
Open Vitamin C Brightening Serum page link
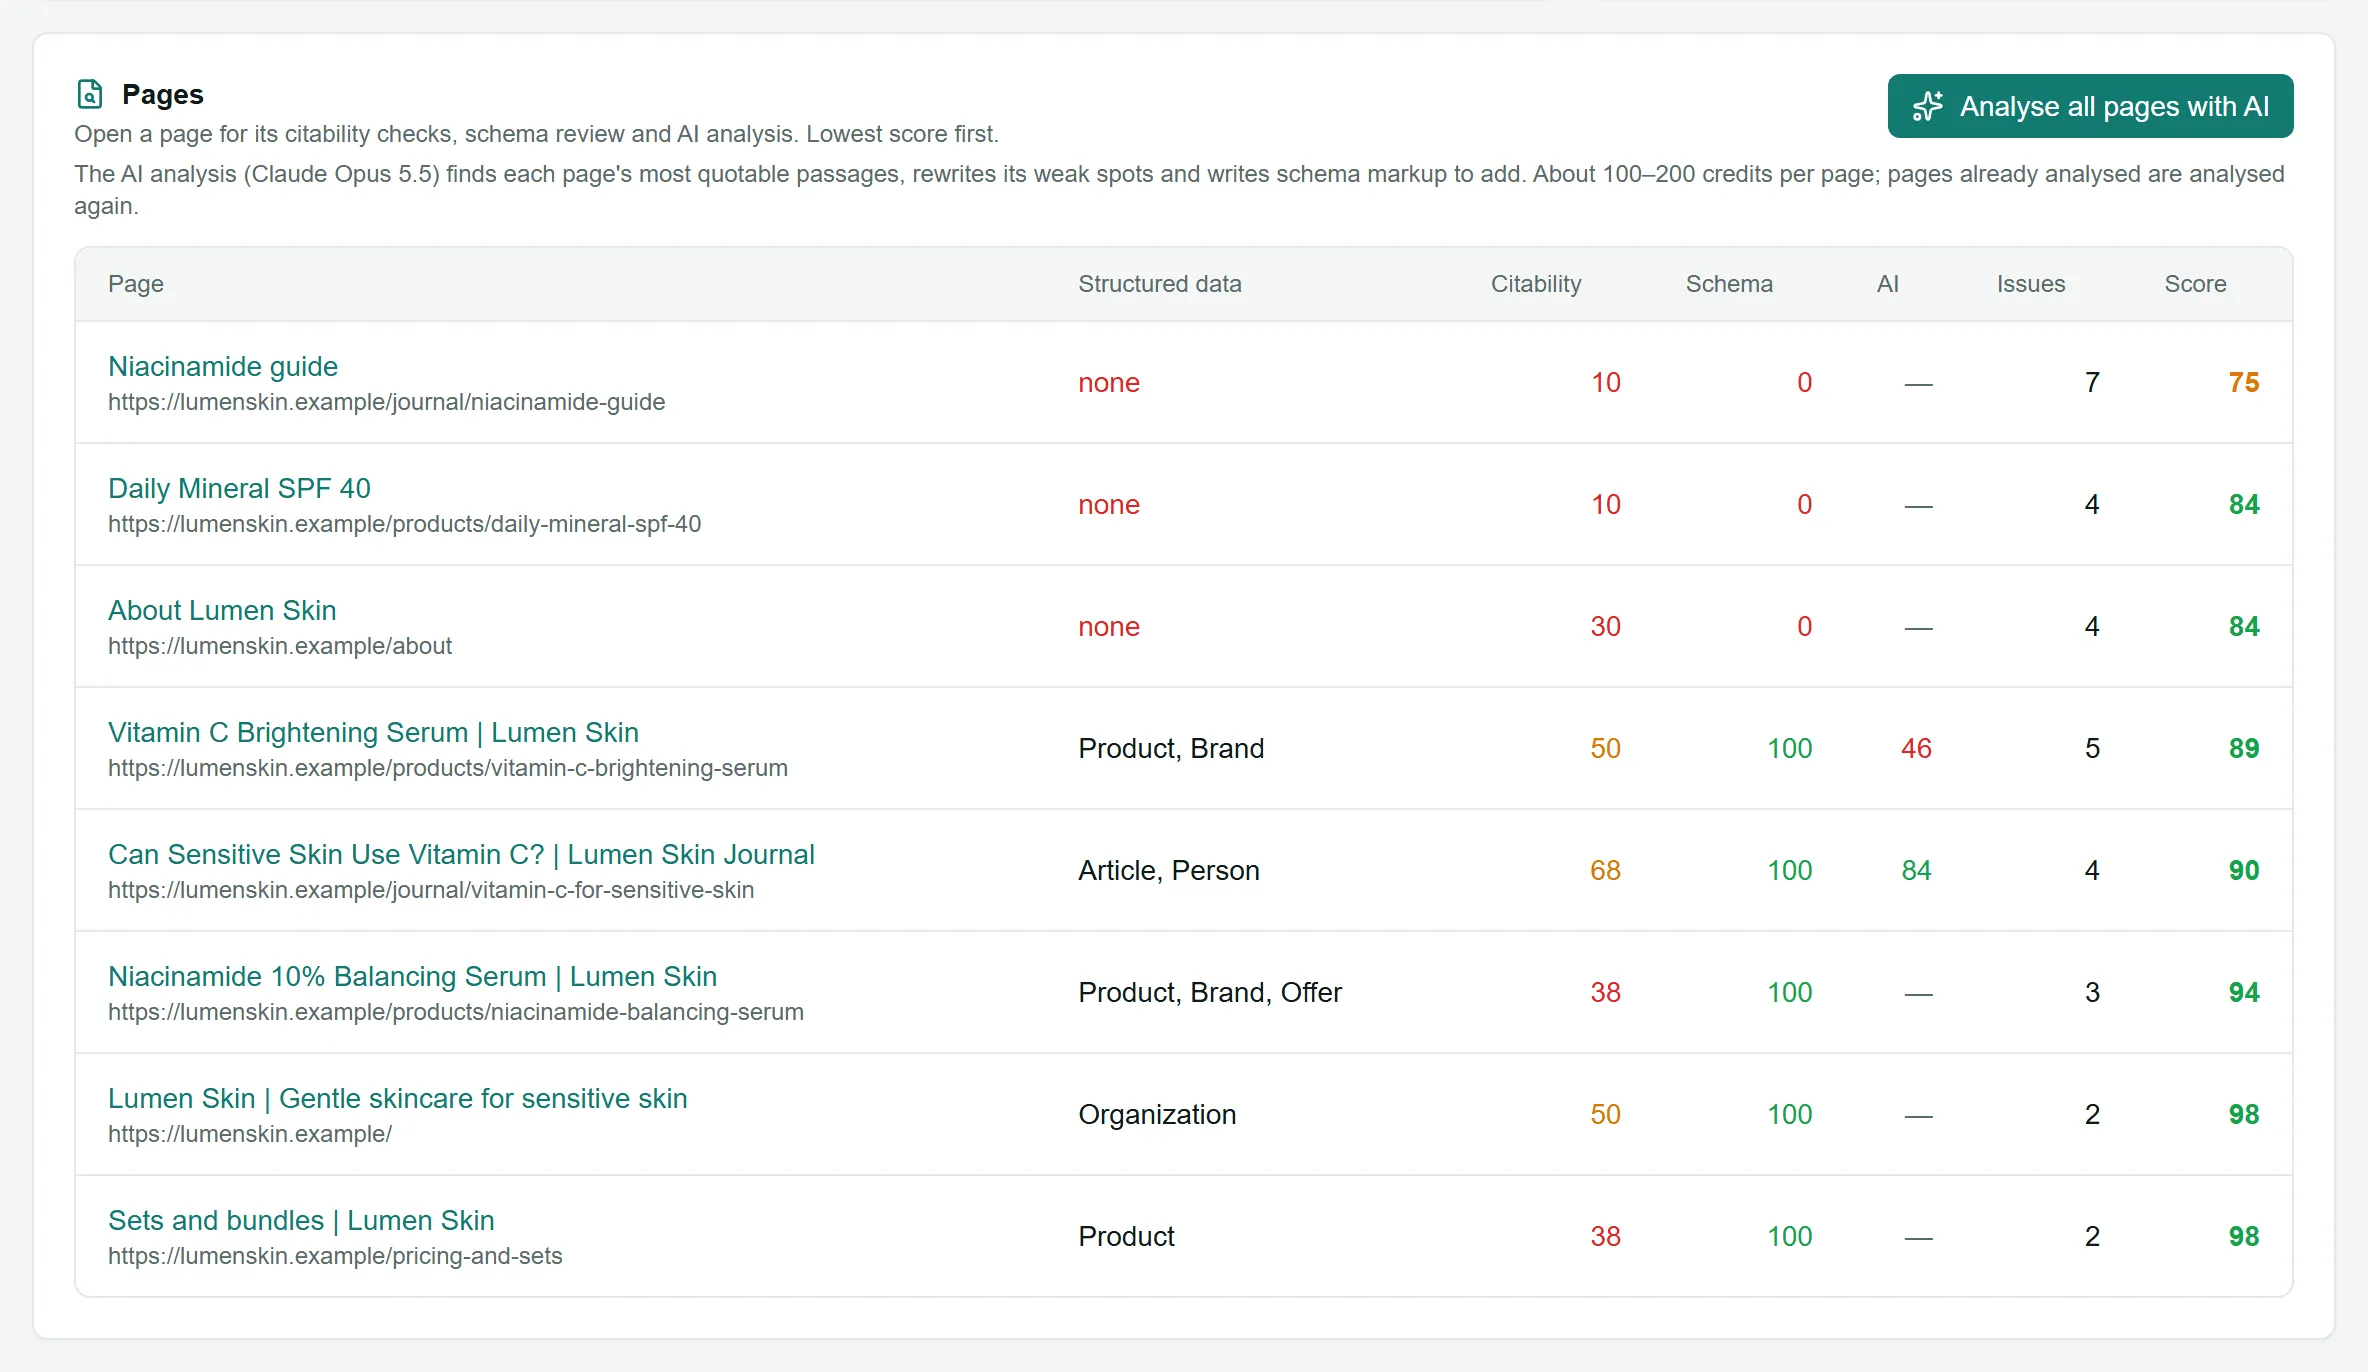coord(373,732)
